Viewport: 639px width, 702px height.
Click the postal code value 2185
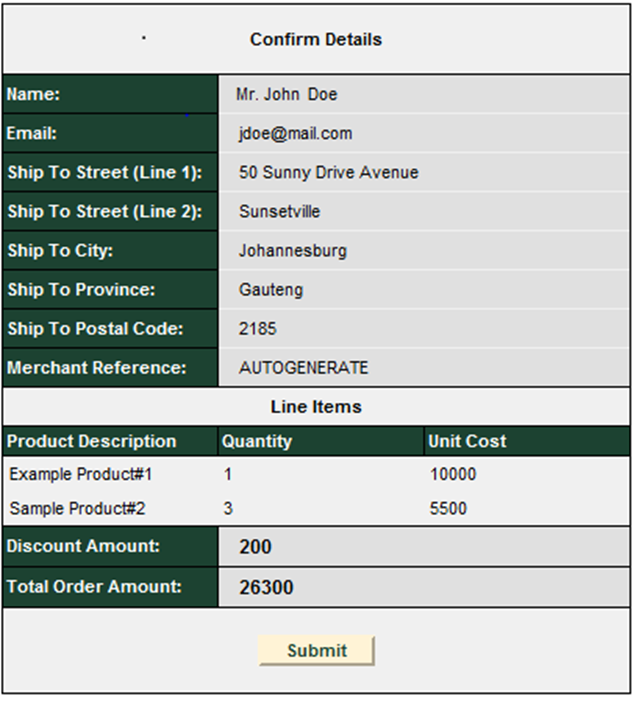(x=257, y=329)
